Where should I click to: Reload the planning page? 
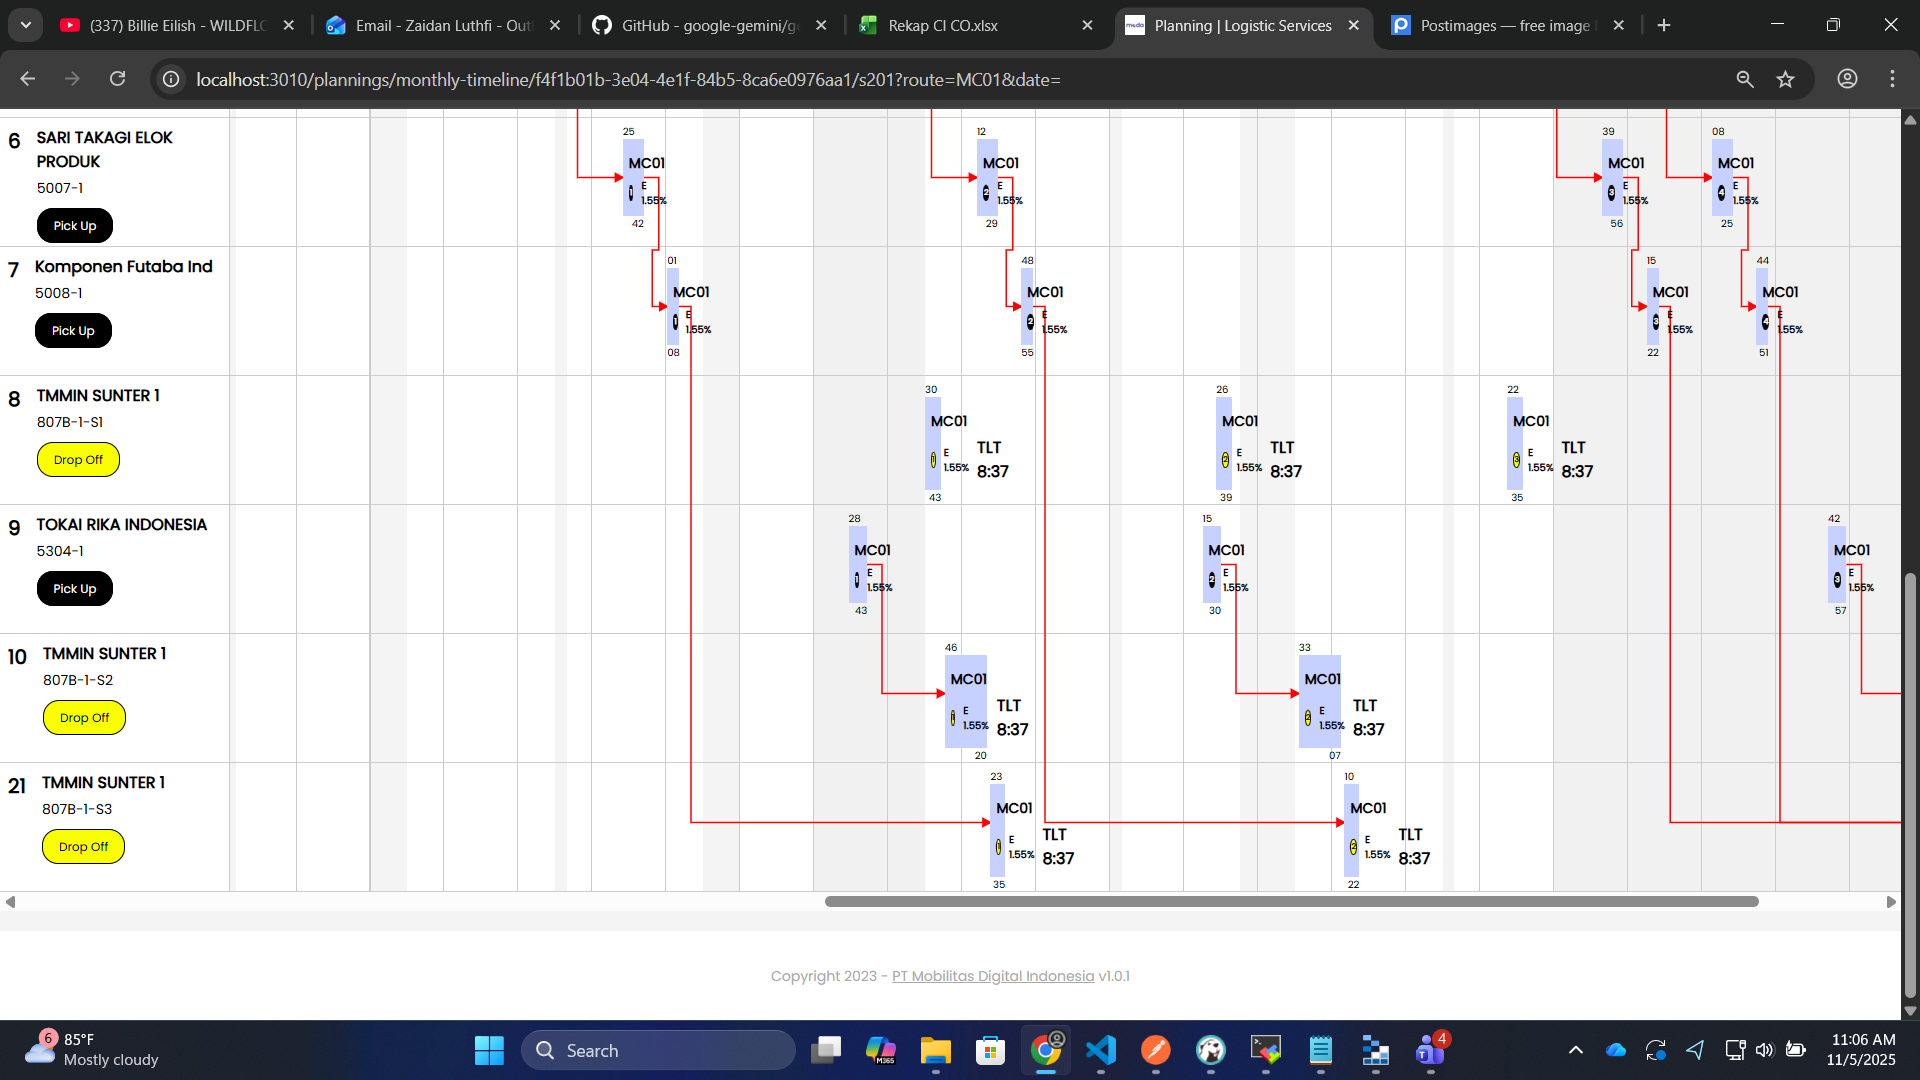pyautogui.click(x=117, y=79)
